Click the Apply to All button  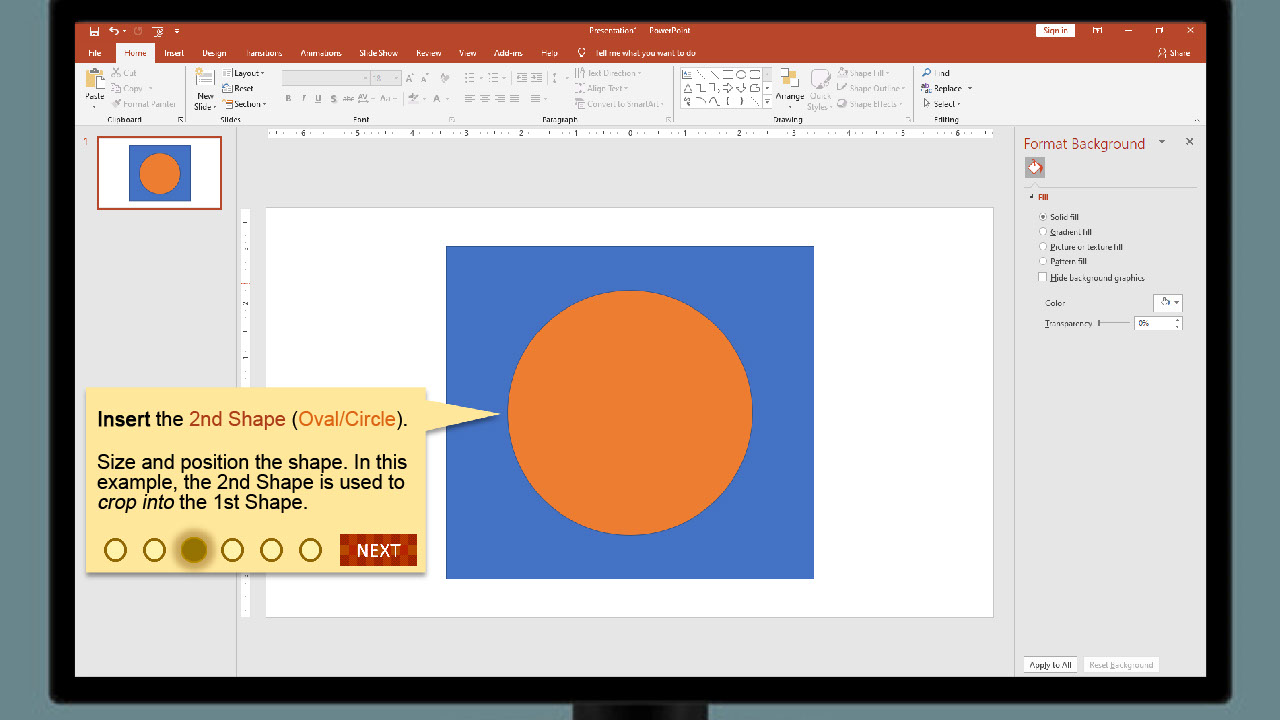point(1051,665)
